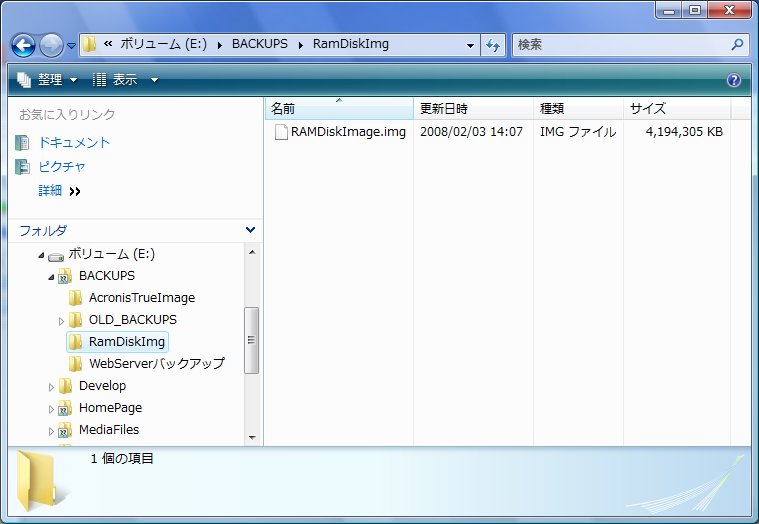The image size is (759, 524).
Task: Expand the MediaFiles tree node
Action: (51, 431)
